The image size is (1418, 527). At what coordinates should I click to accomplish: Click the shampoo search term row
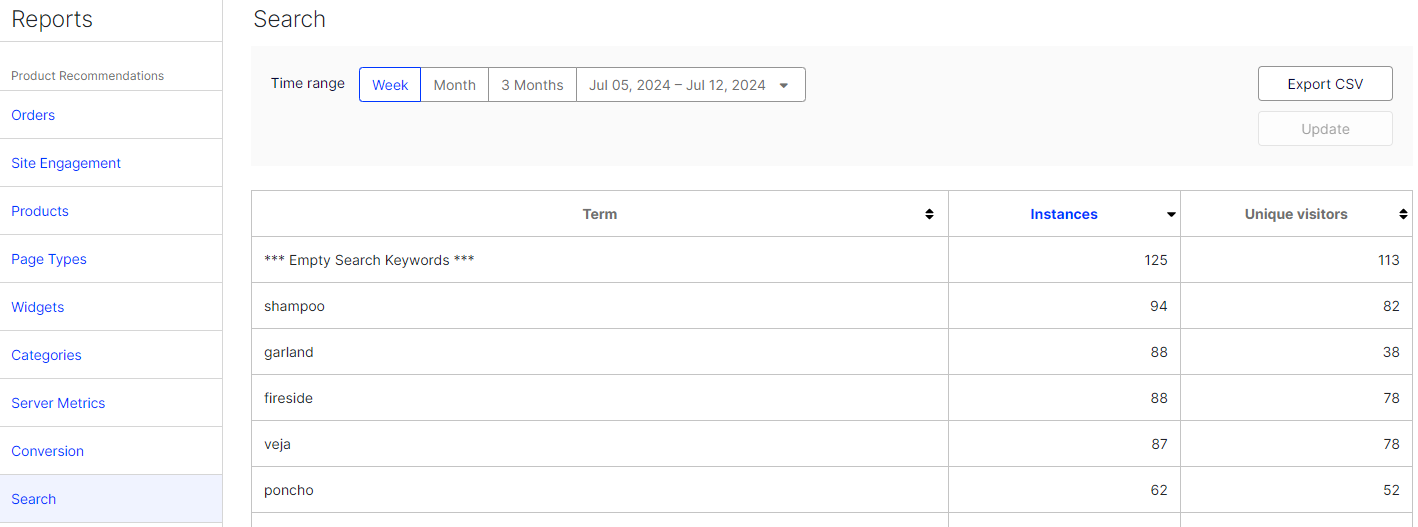(x=294, y=306)
